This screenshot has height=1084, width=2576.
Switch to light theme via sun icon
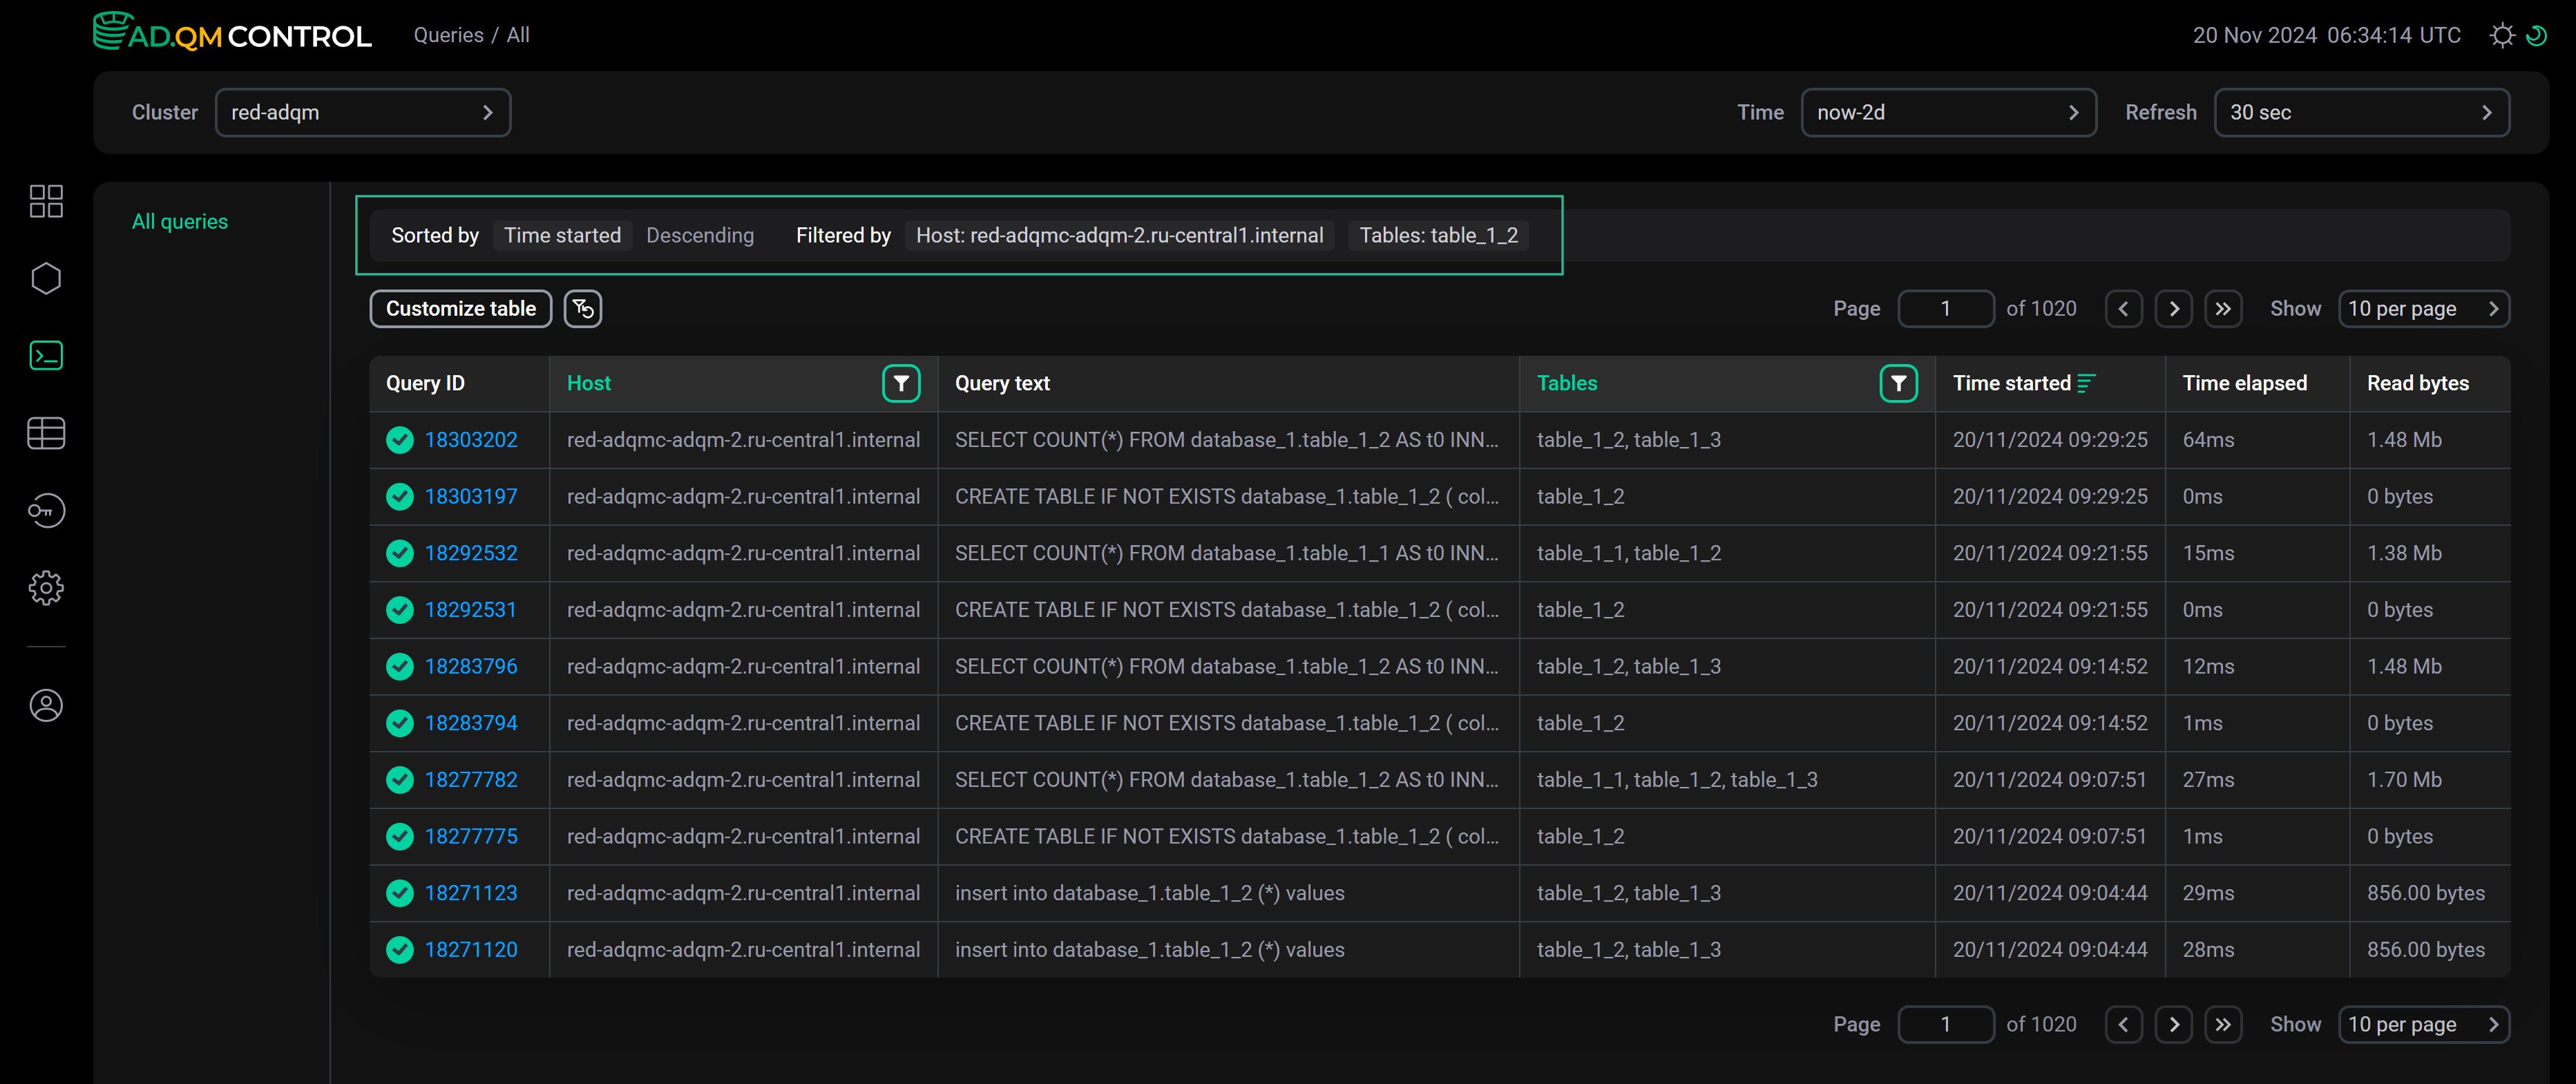click(x=2502, y=35)
